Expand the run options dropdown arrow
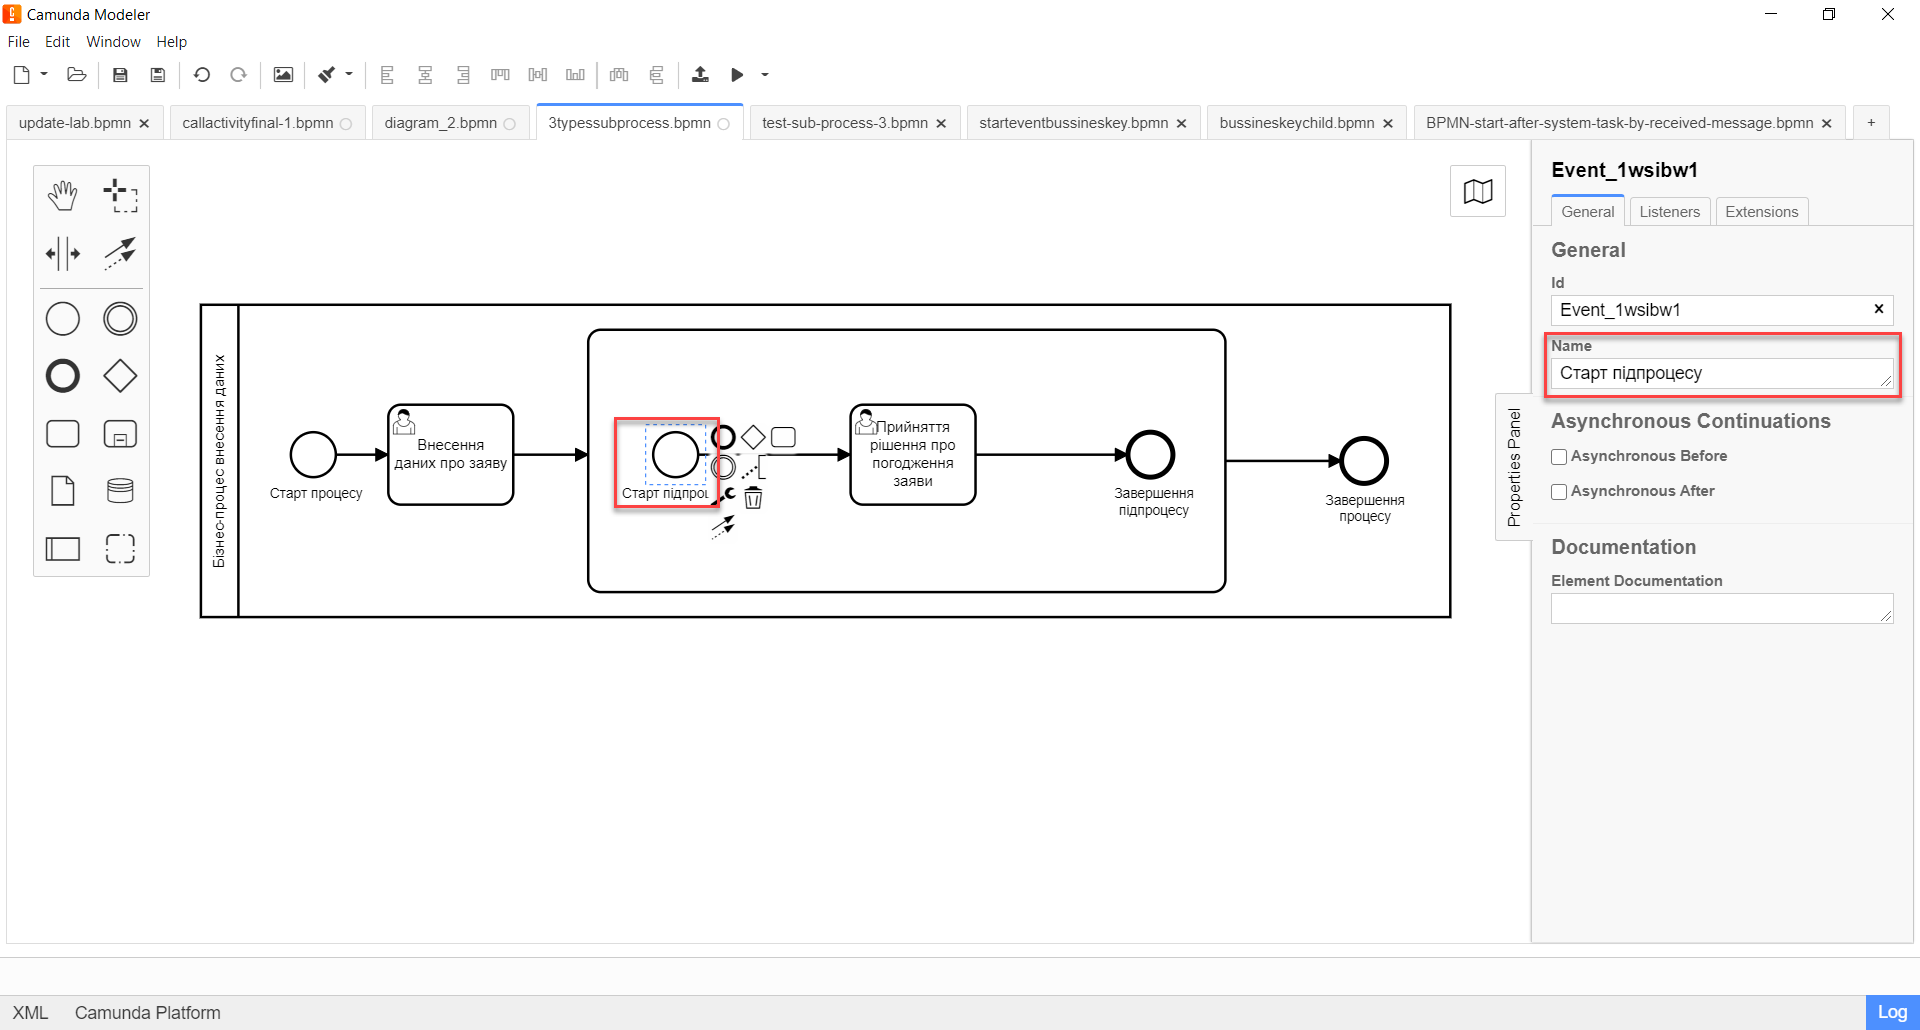1920x1030 pixels. pos(765,75)
